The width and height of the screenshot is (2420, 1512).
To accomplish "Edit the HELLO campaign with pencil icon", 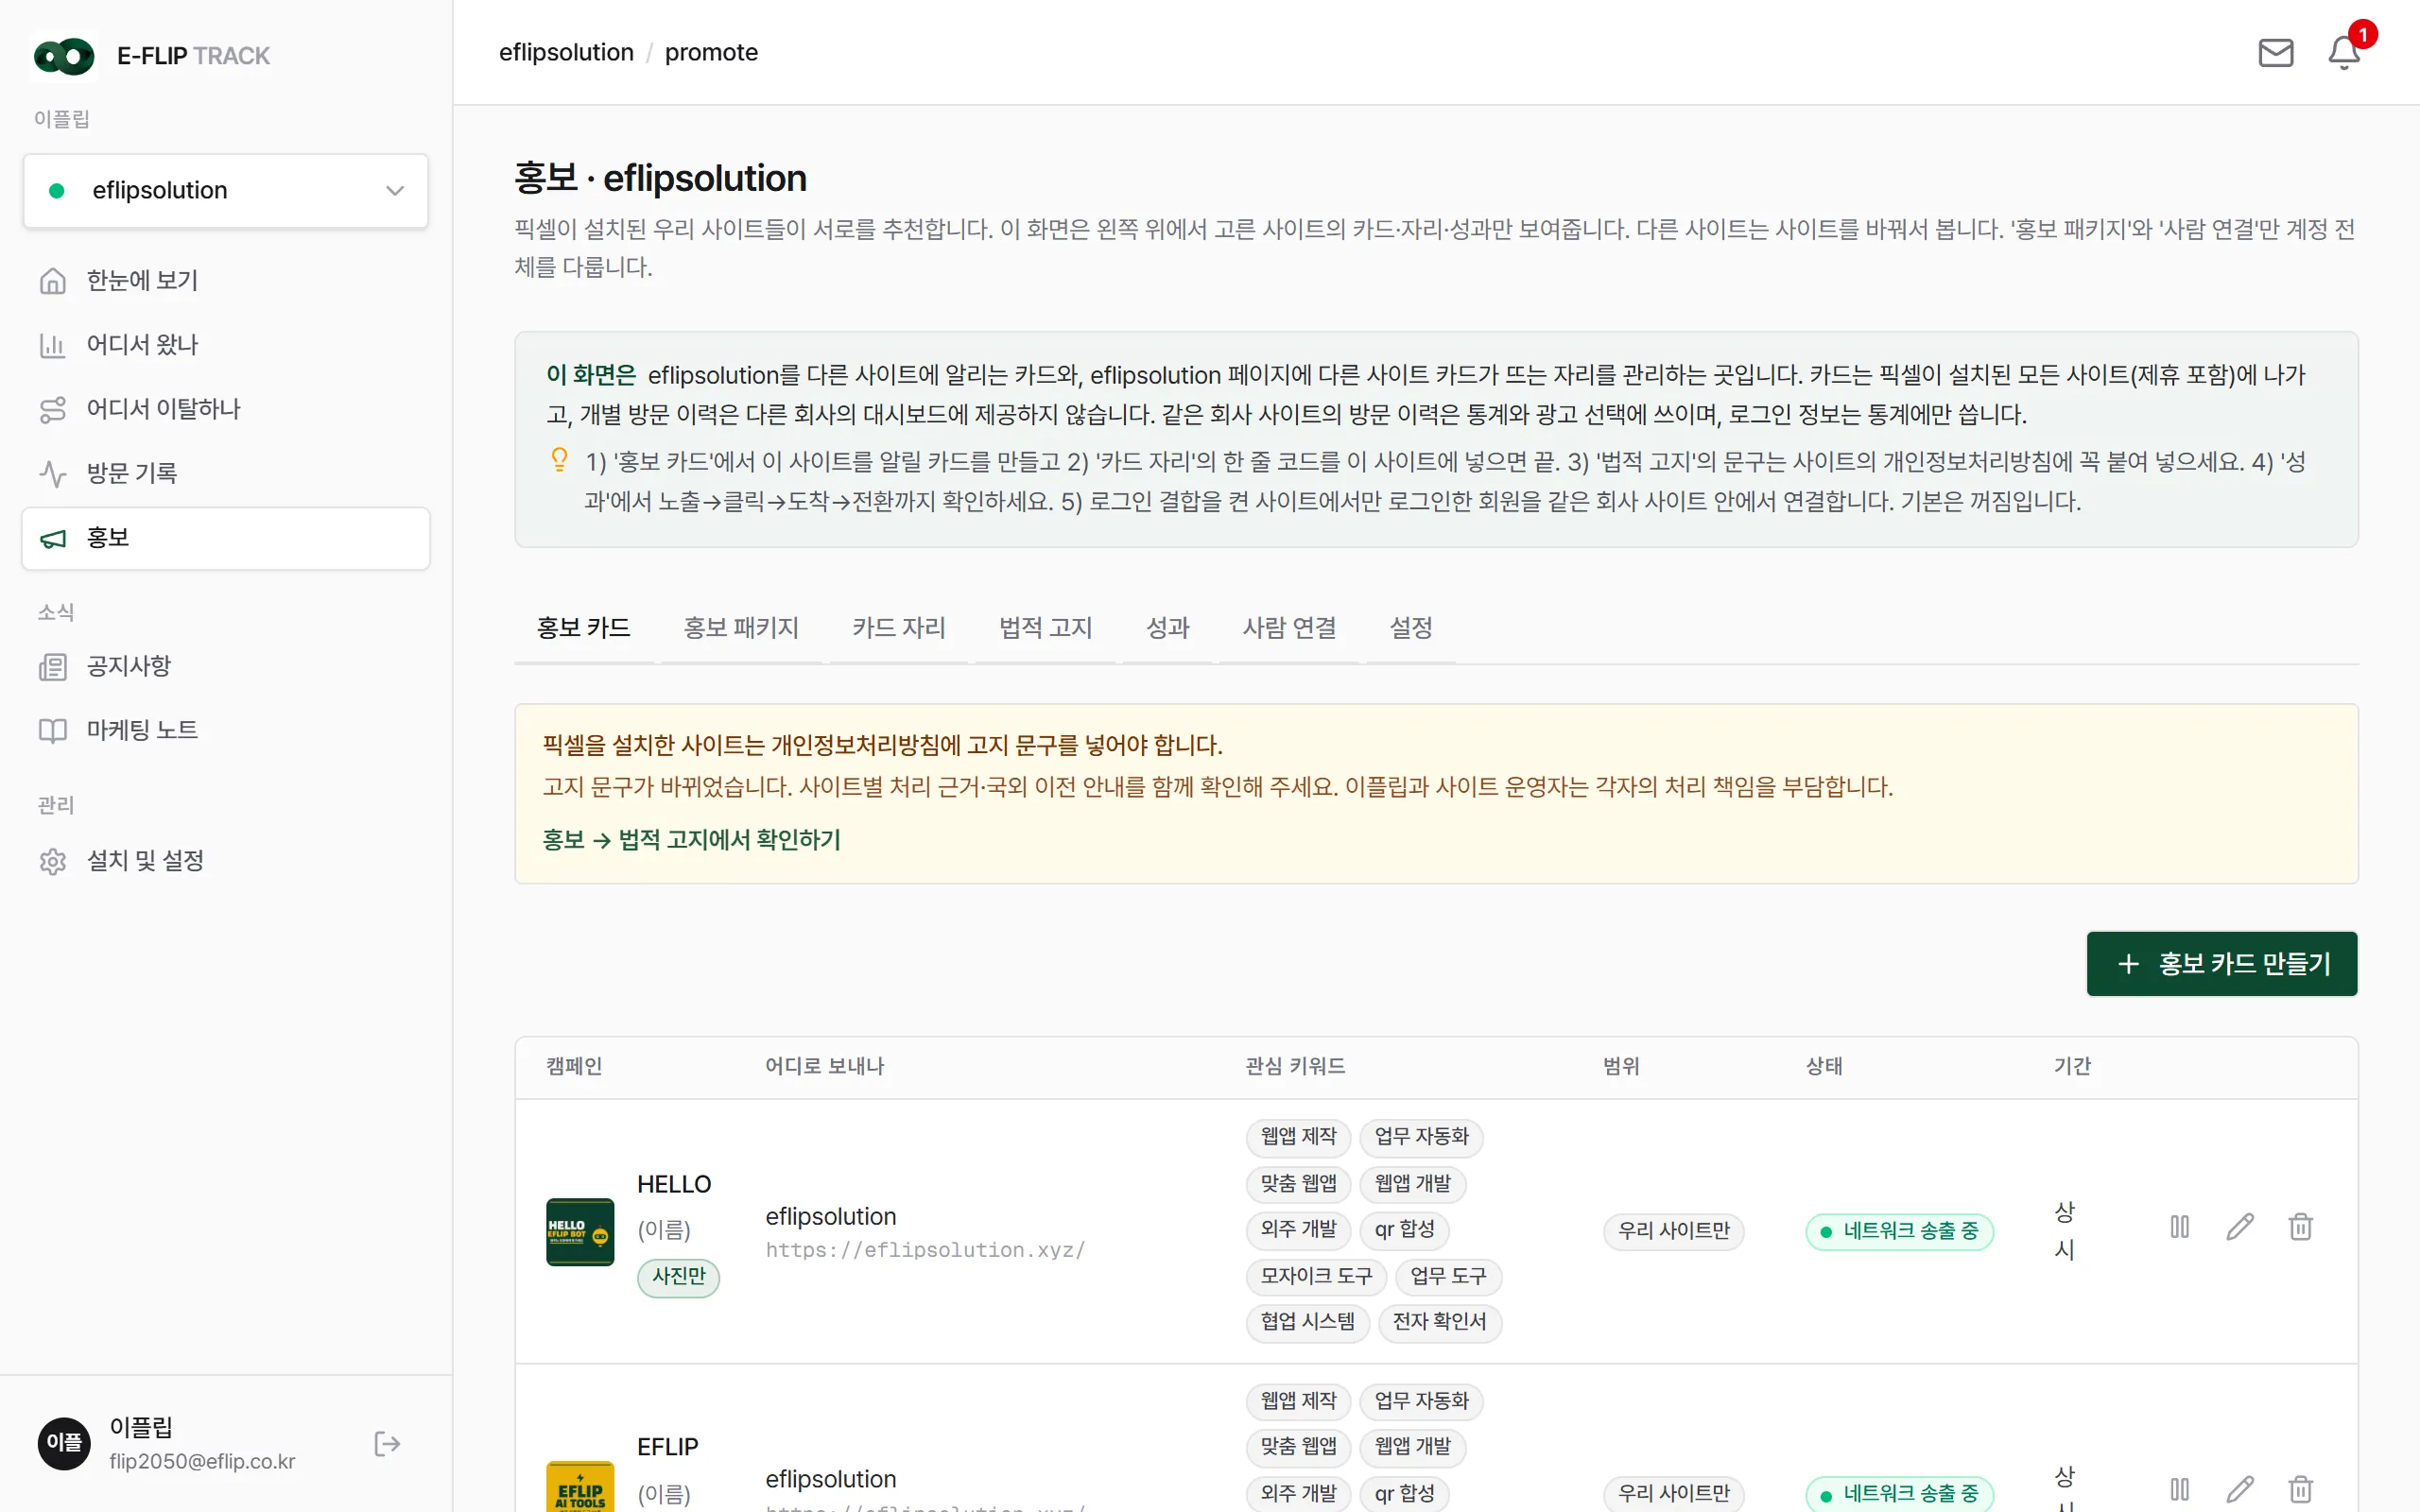I will click(2240, 1226).
